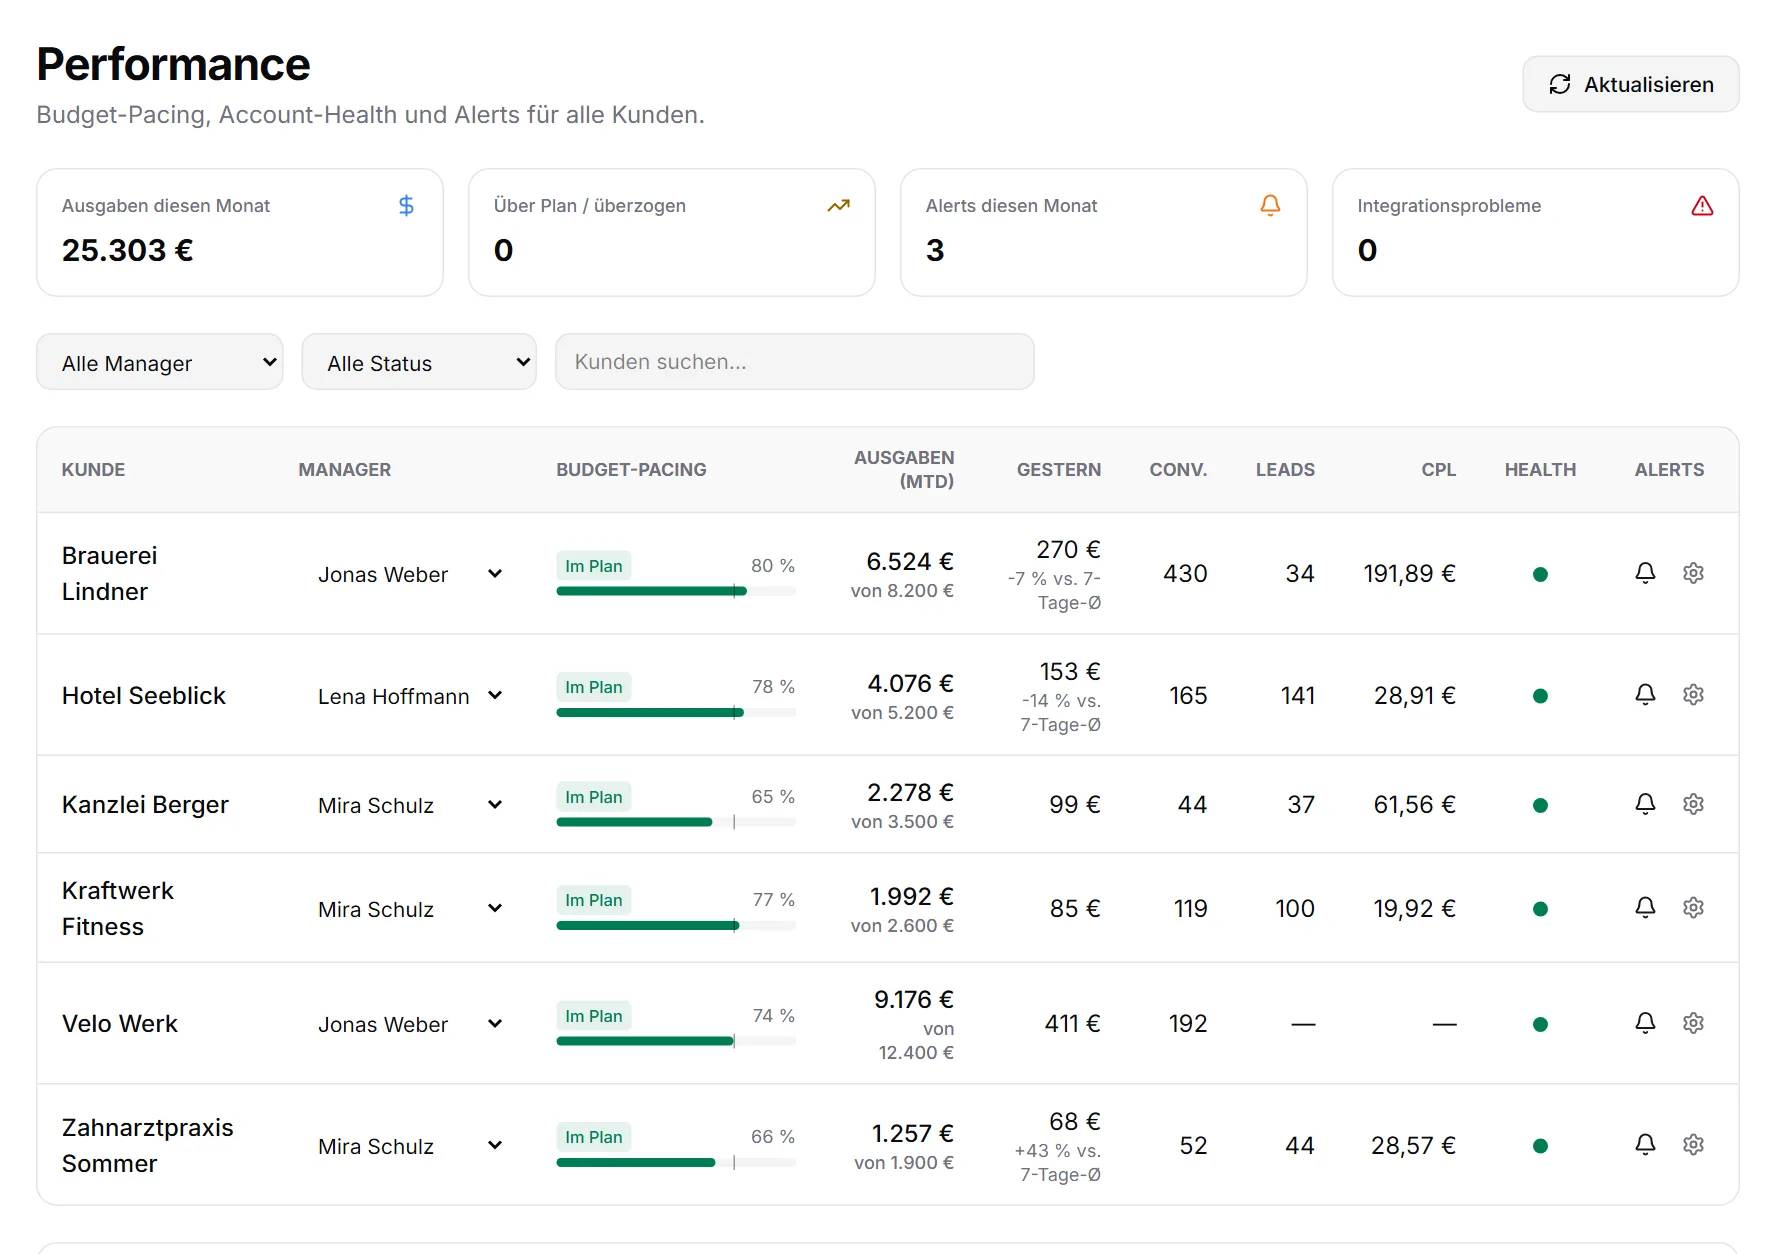Change manager dropdown for Velo Werk
Screen dimensions: 1776x1254
(x=409, y=1024)
